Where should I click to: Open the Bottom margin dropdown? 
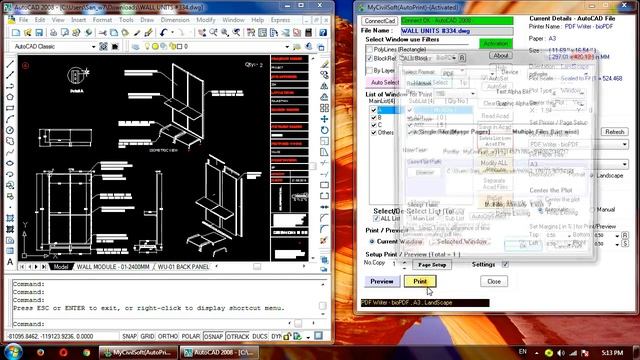pyautogui.click(x=617, y=236)
